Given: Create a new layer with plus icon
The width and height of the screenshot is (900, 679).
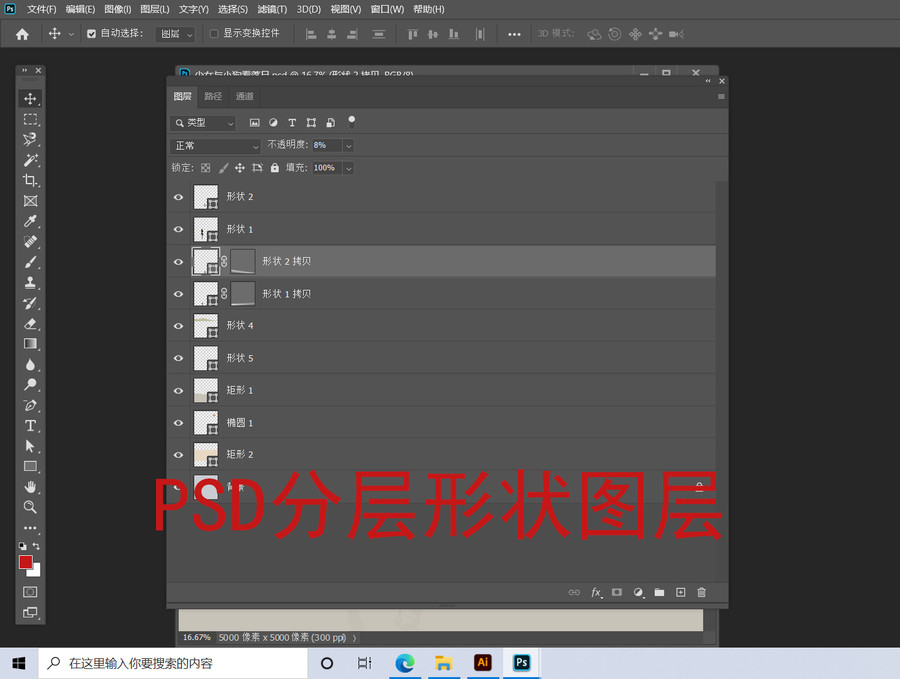Looking at the screenshot, I should [x=681, y=592].
